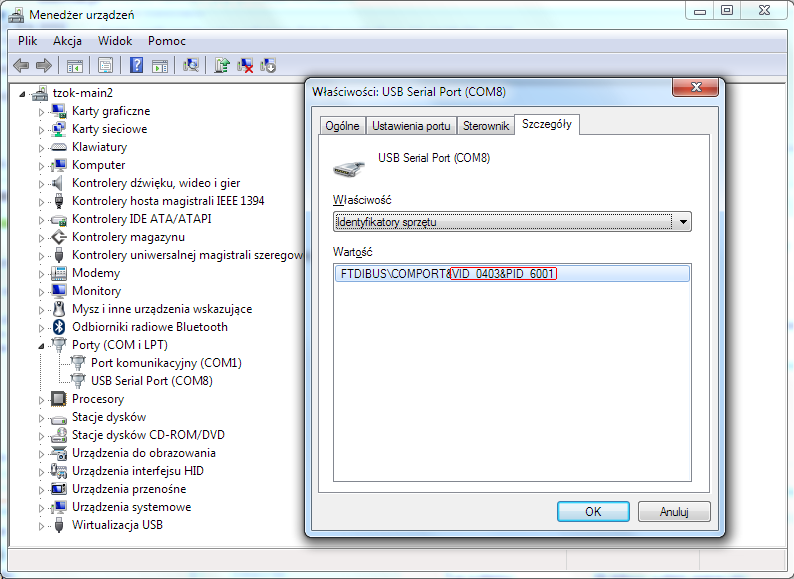The height and width of the screenshot is (579, 794).
Task: Open the Akcja menu
Action: pos(67,41)
